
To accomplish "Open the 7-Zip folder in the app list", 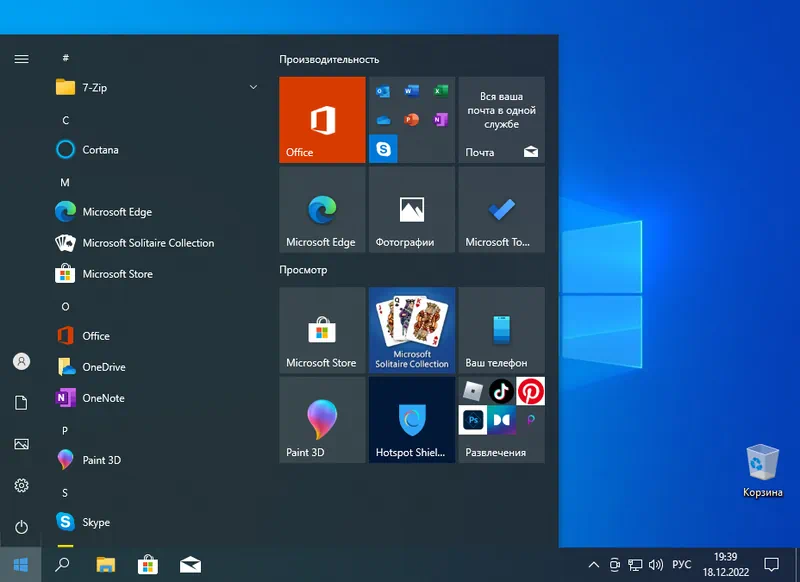I will coord(156,88).
